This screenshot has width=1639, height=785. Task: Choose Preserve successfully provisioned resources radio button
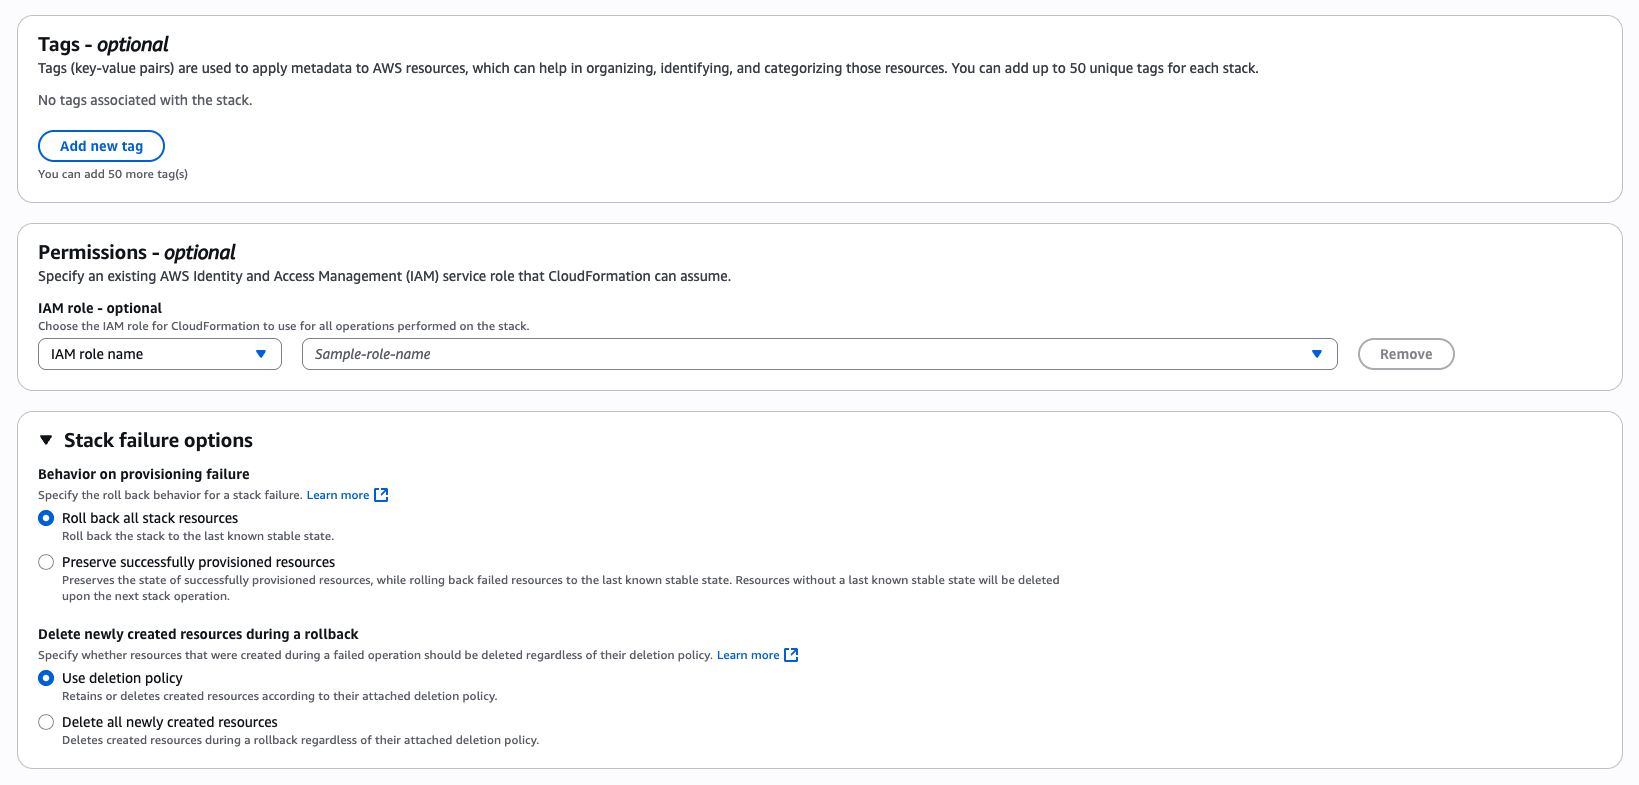click(46, 562)
